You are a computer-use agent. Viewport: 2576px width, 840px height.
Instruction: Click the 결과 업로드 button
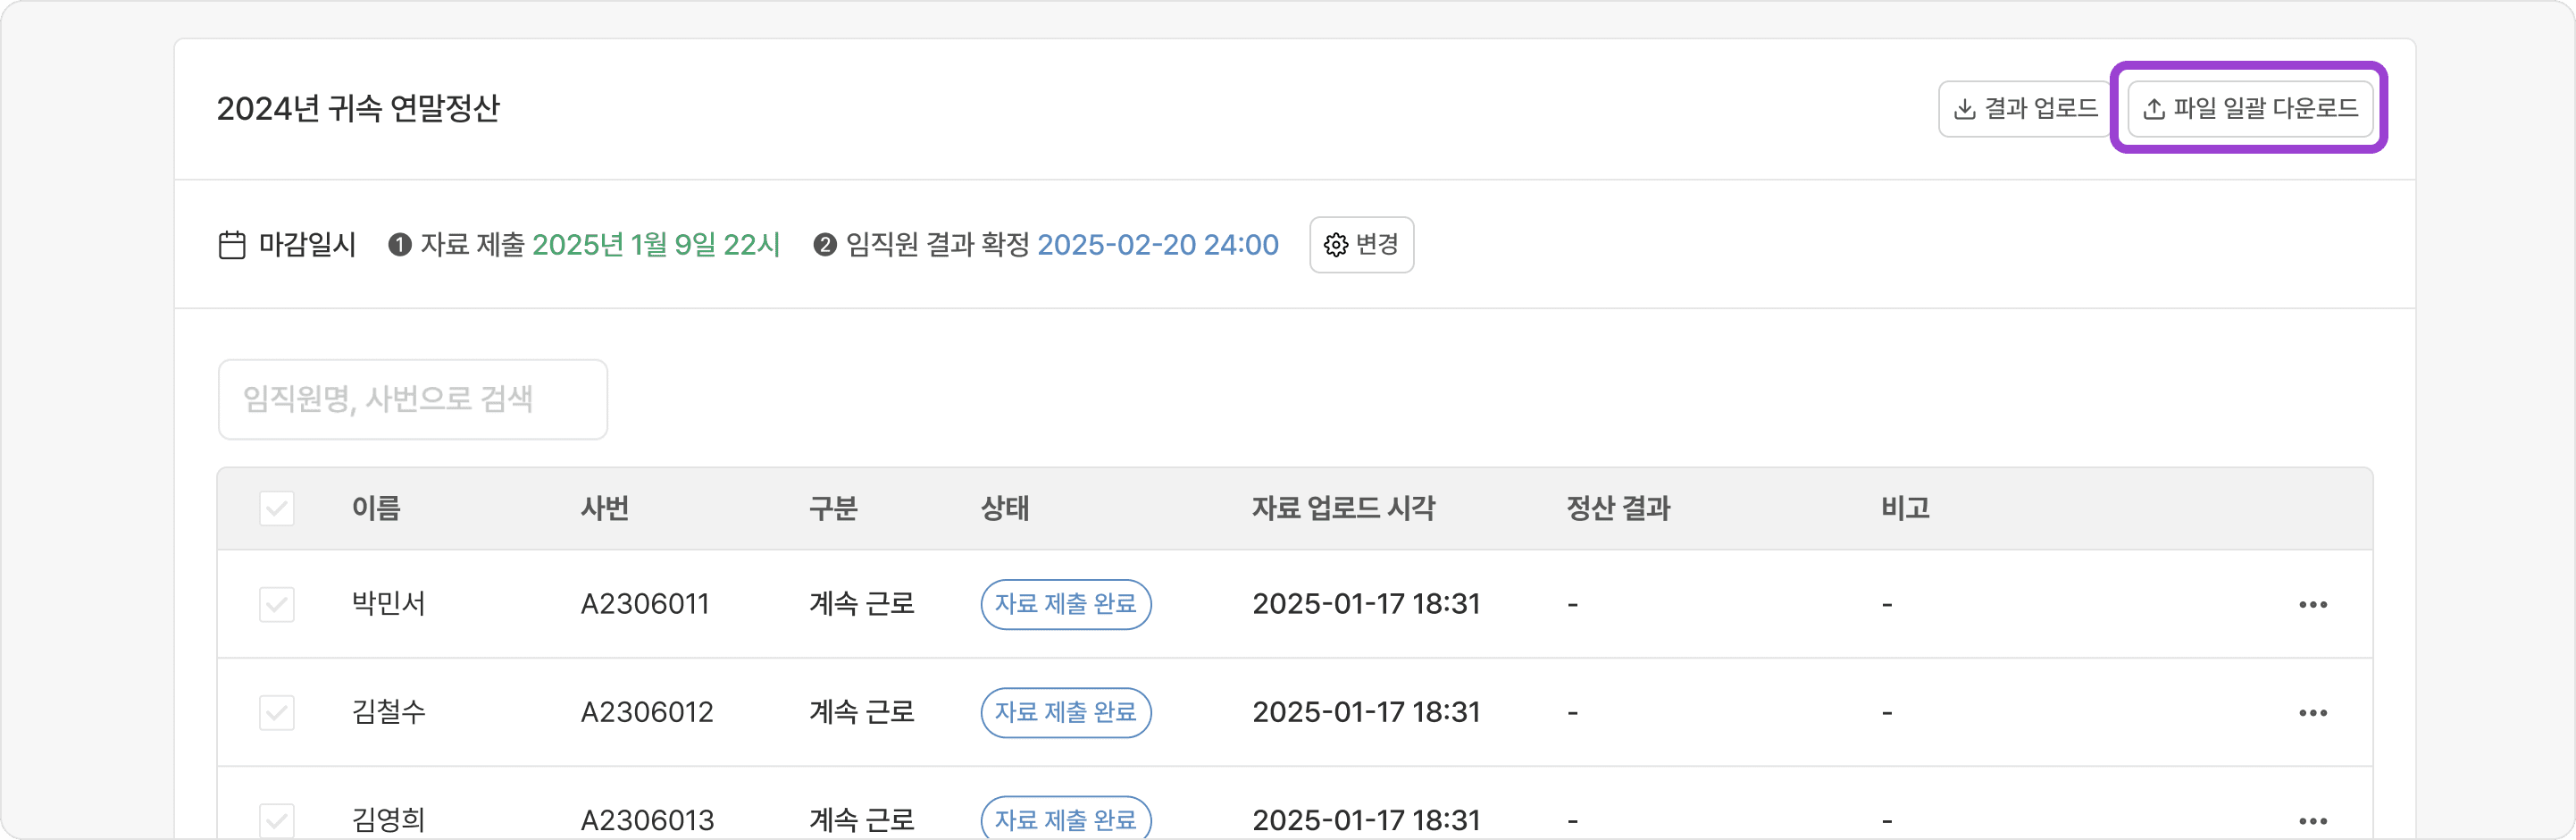click(2025, 108)
